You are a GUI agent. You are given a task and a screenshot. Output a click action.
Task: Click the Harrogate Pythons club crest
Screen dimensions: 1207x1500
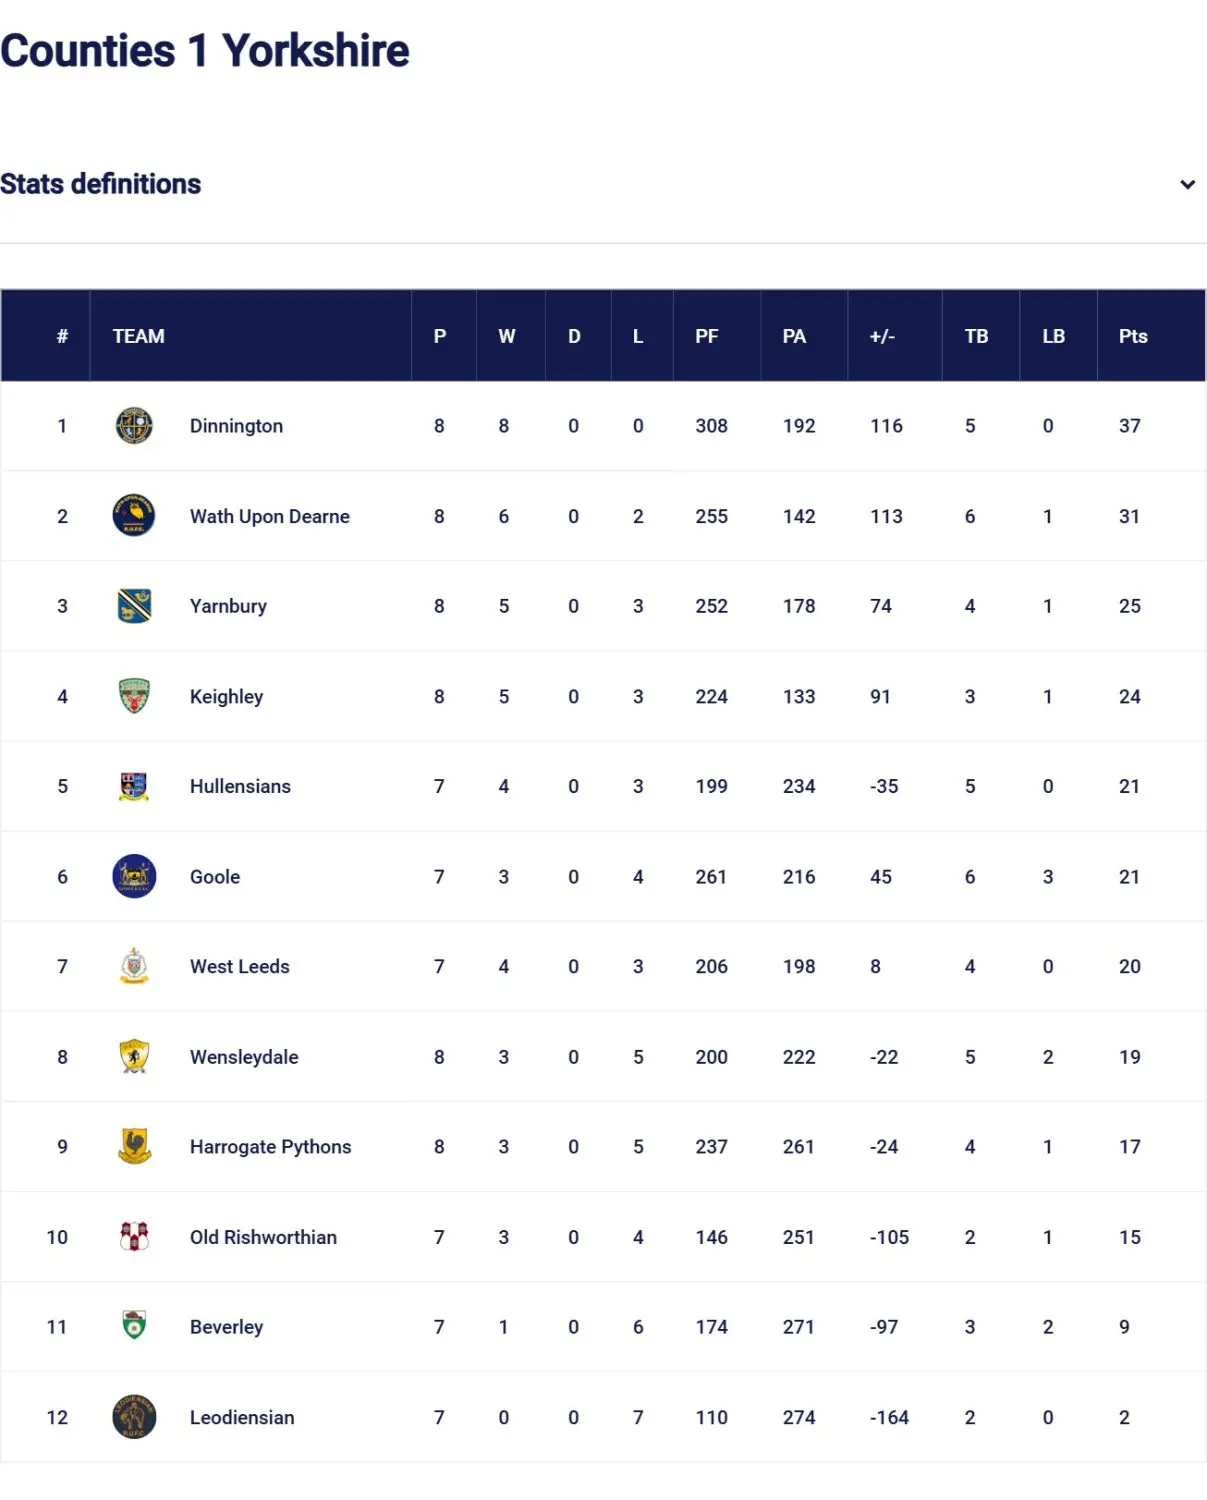(x=134, y=1146)
